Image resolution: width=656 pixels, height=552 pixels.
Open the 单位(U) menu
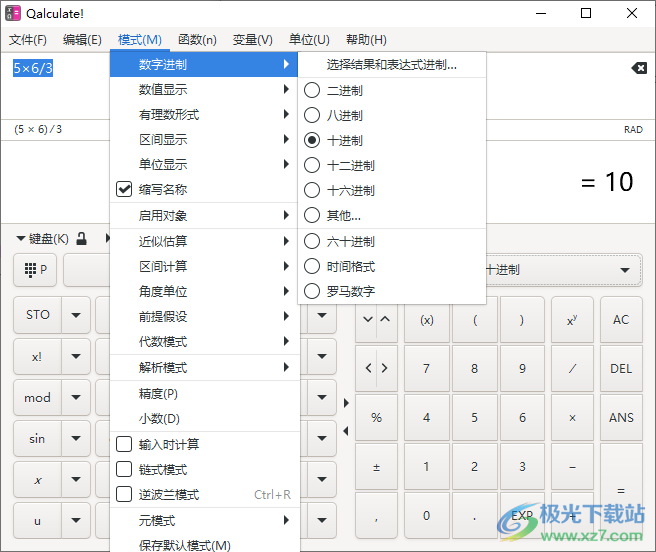(309, 40)
